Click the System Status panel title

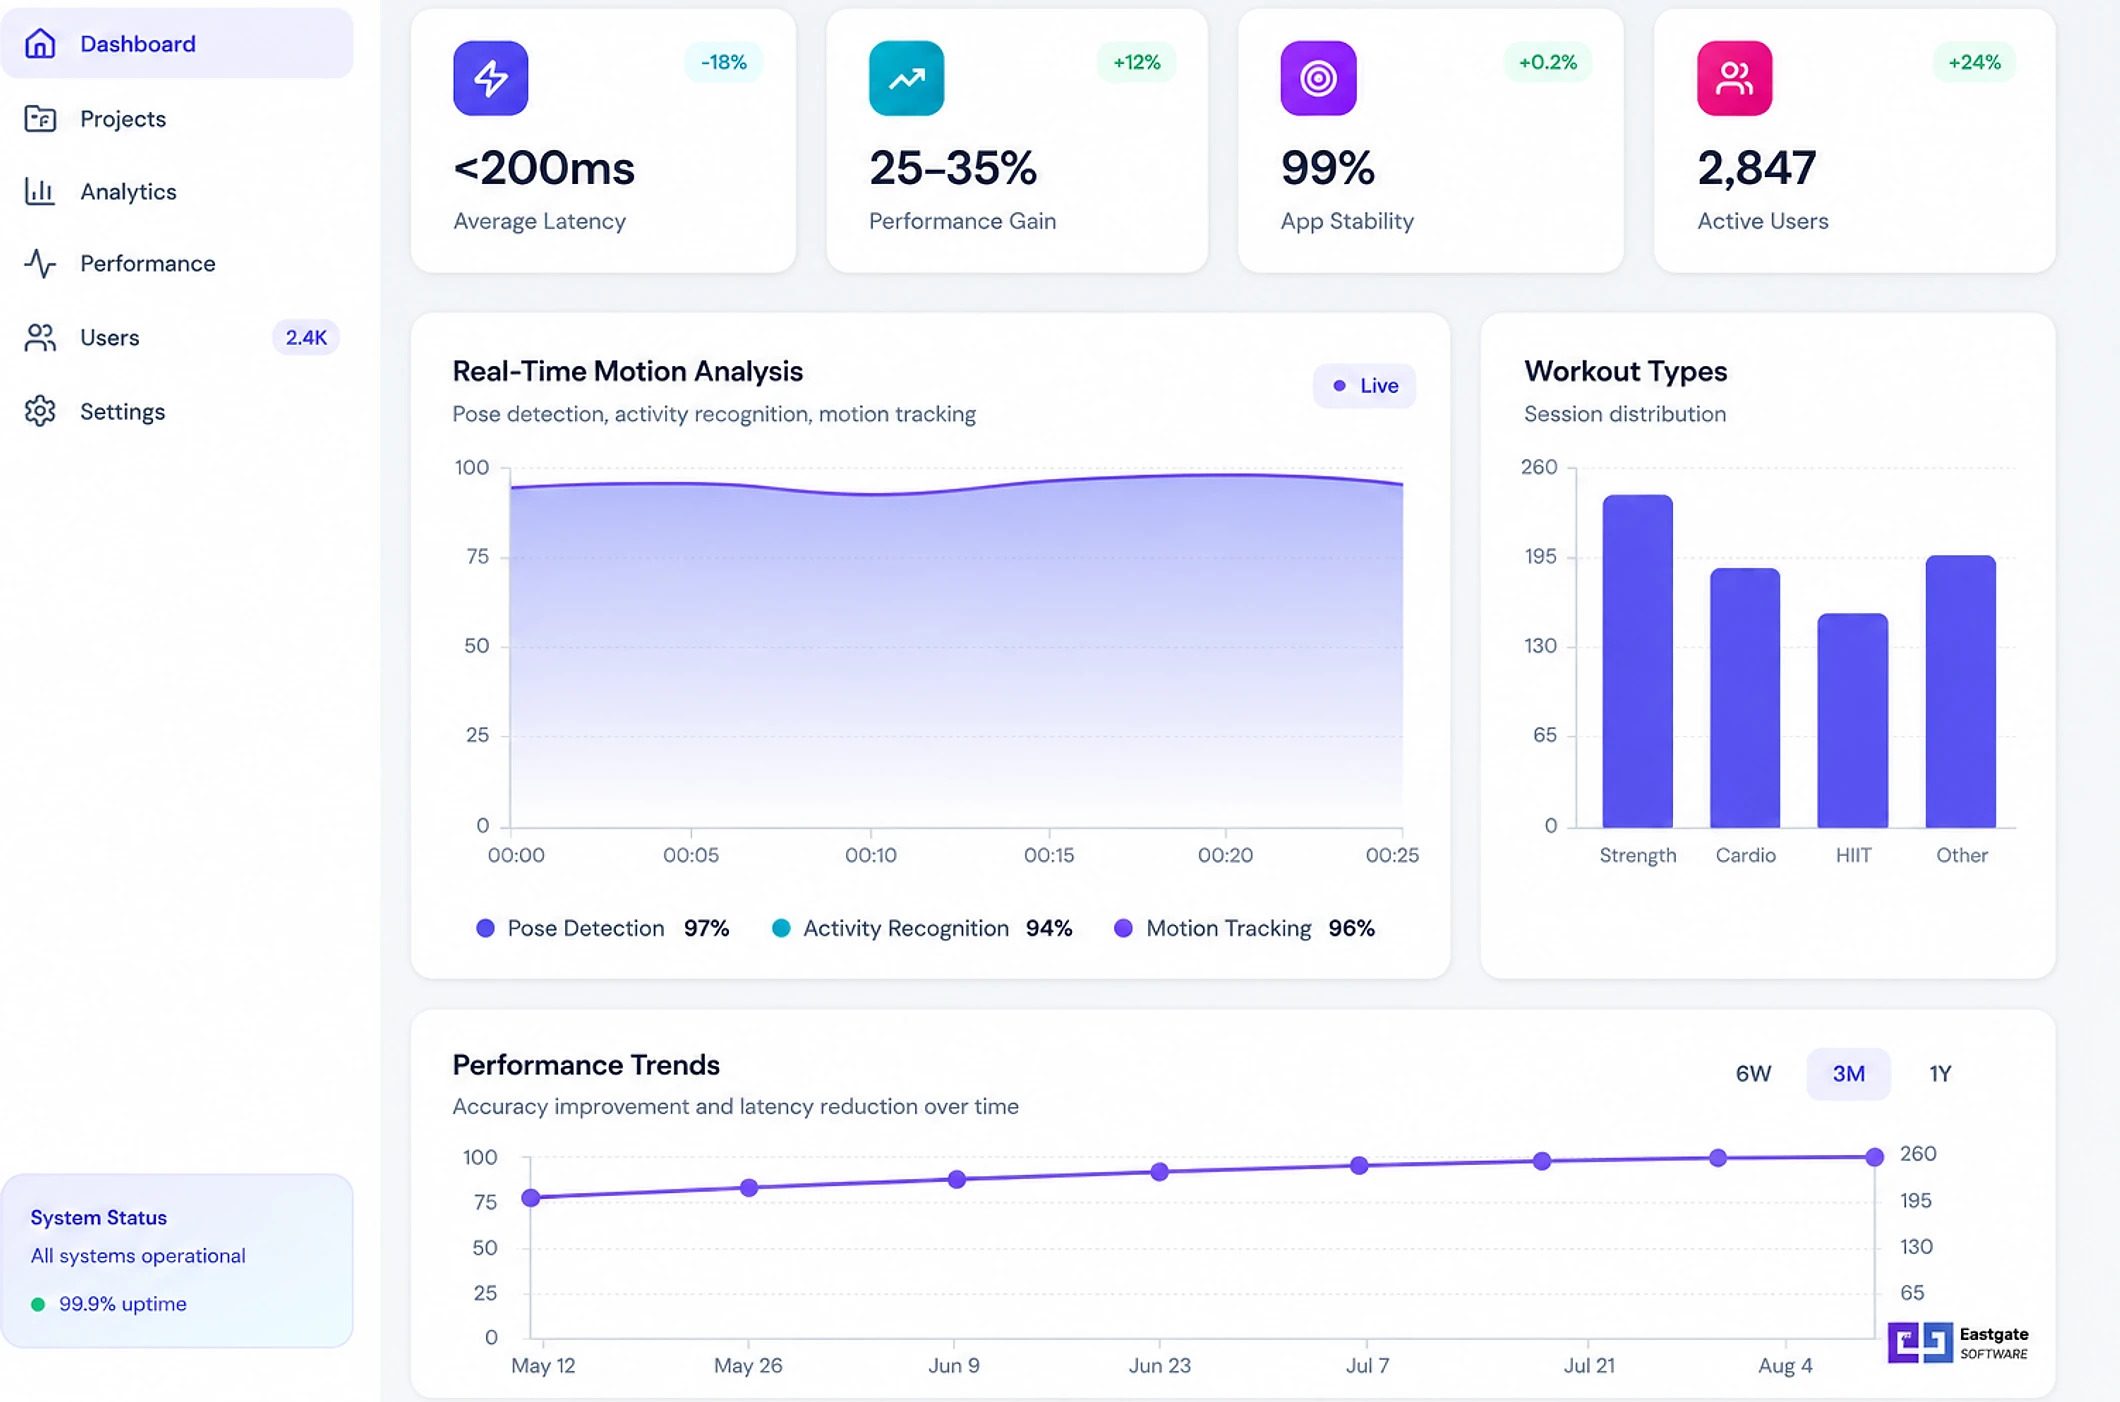tap(98, 1217)
